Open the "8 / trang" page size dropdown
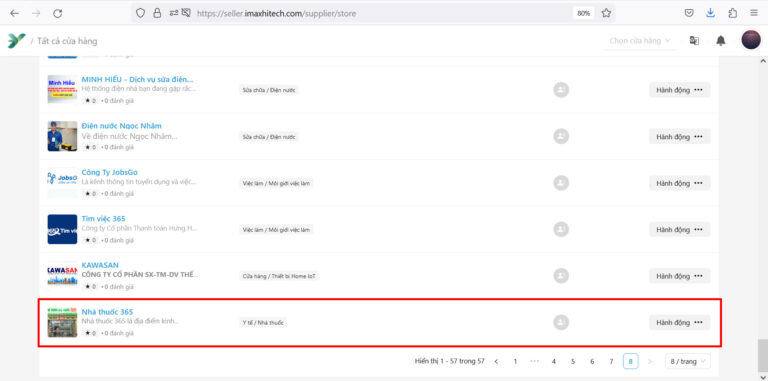 tap(688, 361)
